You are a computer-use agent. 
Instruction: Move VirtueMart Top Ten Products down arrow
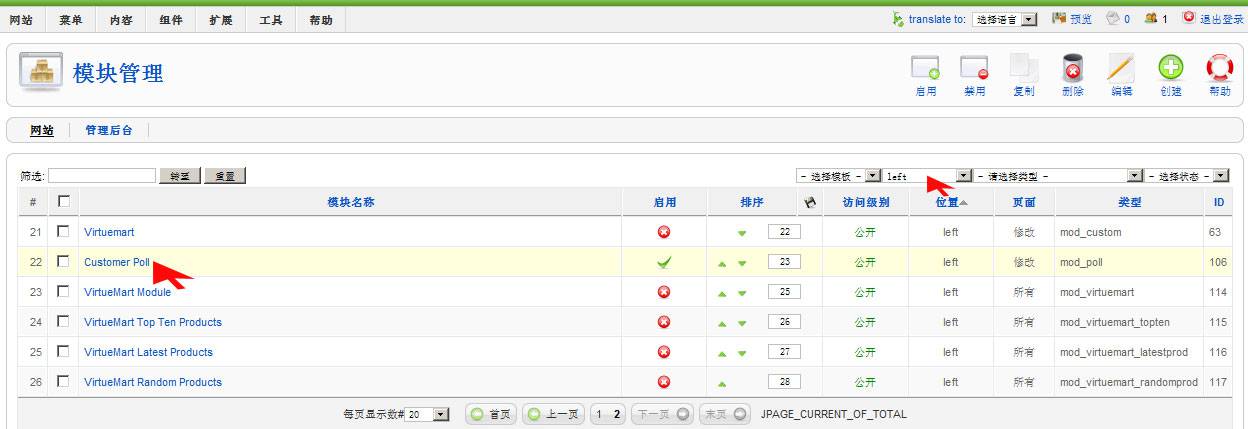[x=742, y=323]
